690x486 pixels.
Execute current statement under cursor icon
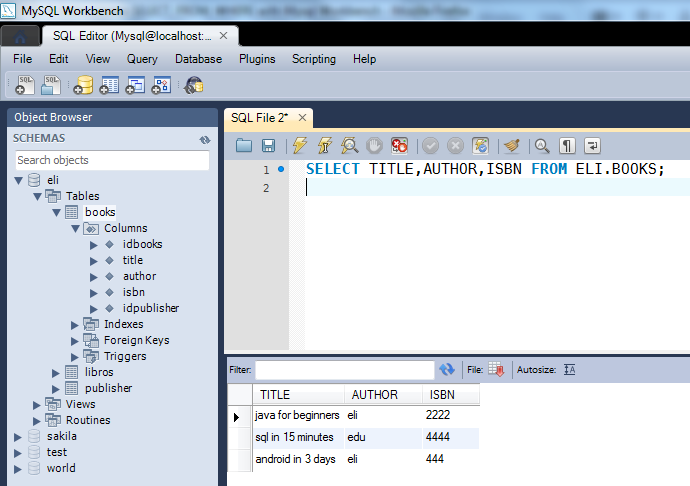[325, 145]
